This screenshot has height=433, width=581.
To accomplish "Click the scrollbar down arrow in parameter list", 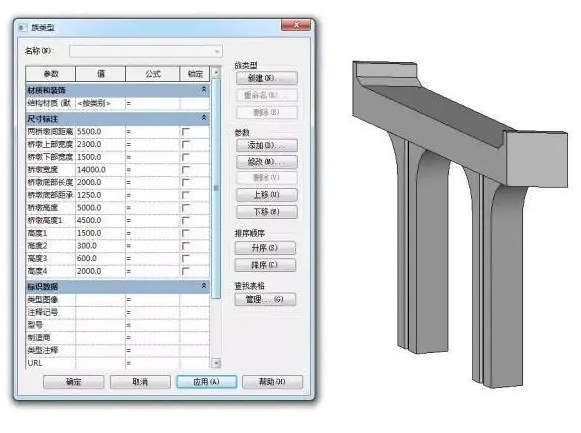I will click(x=216, y=363).
